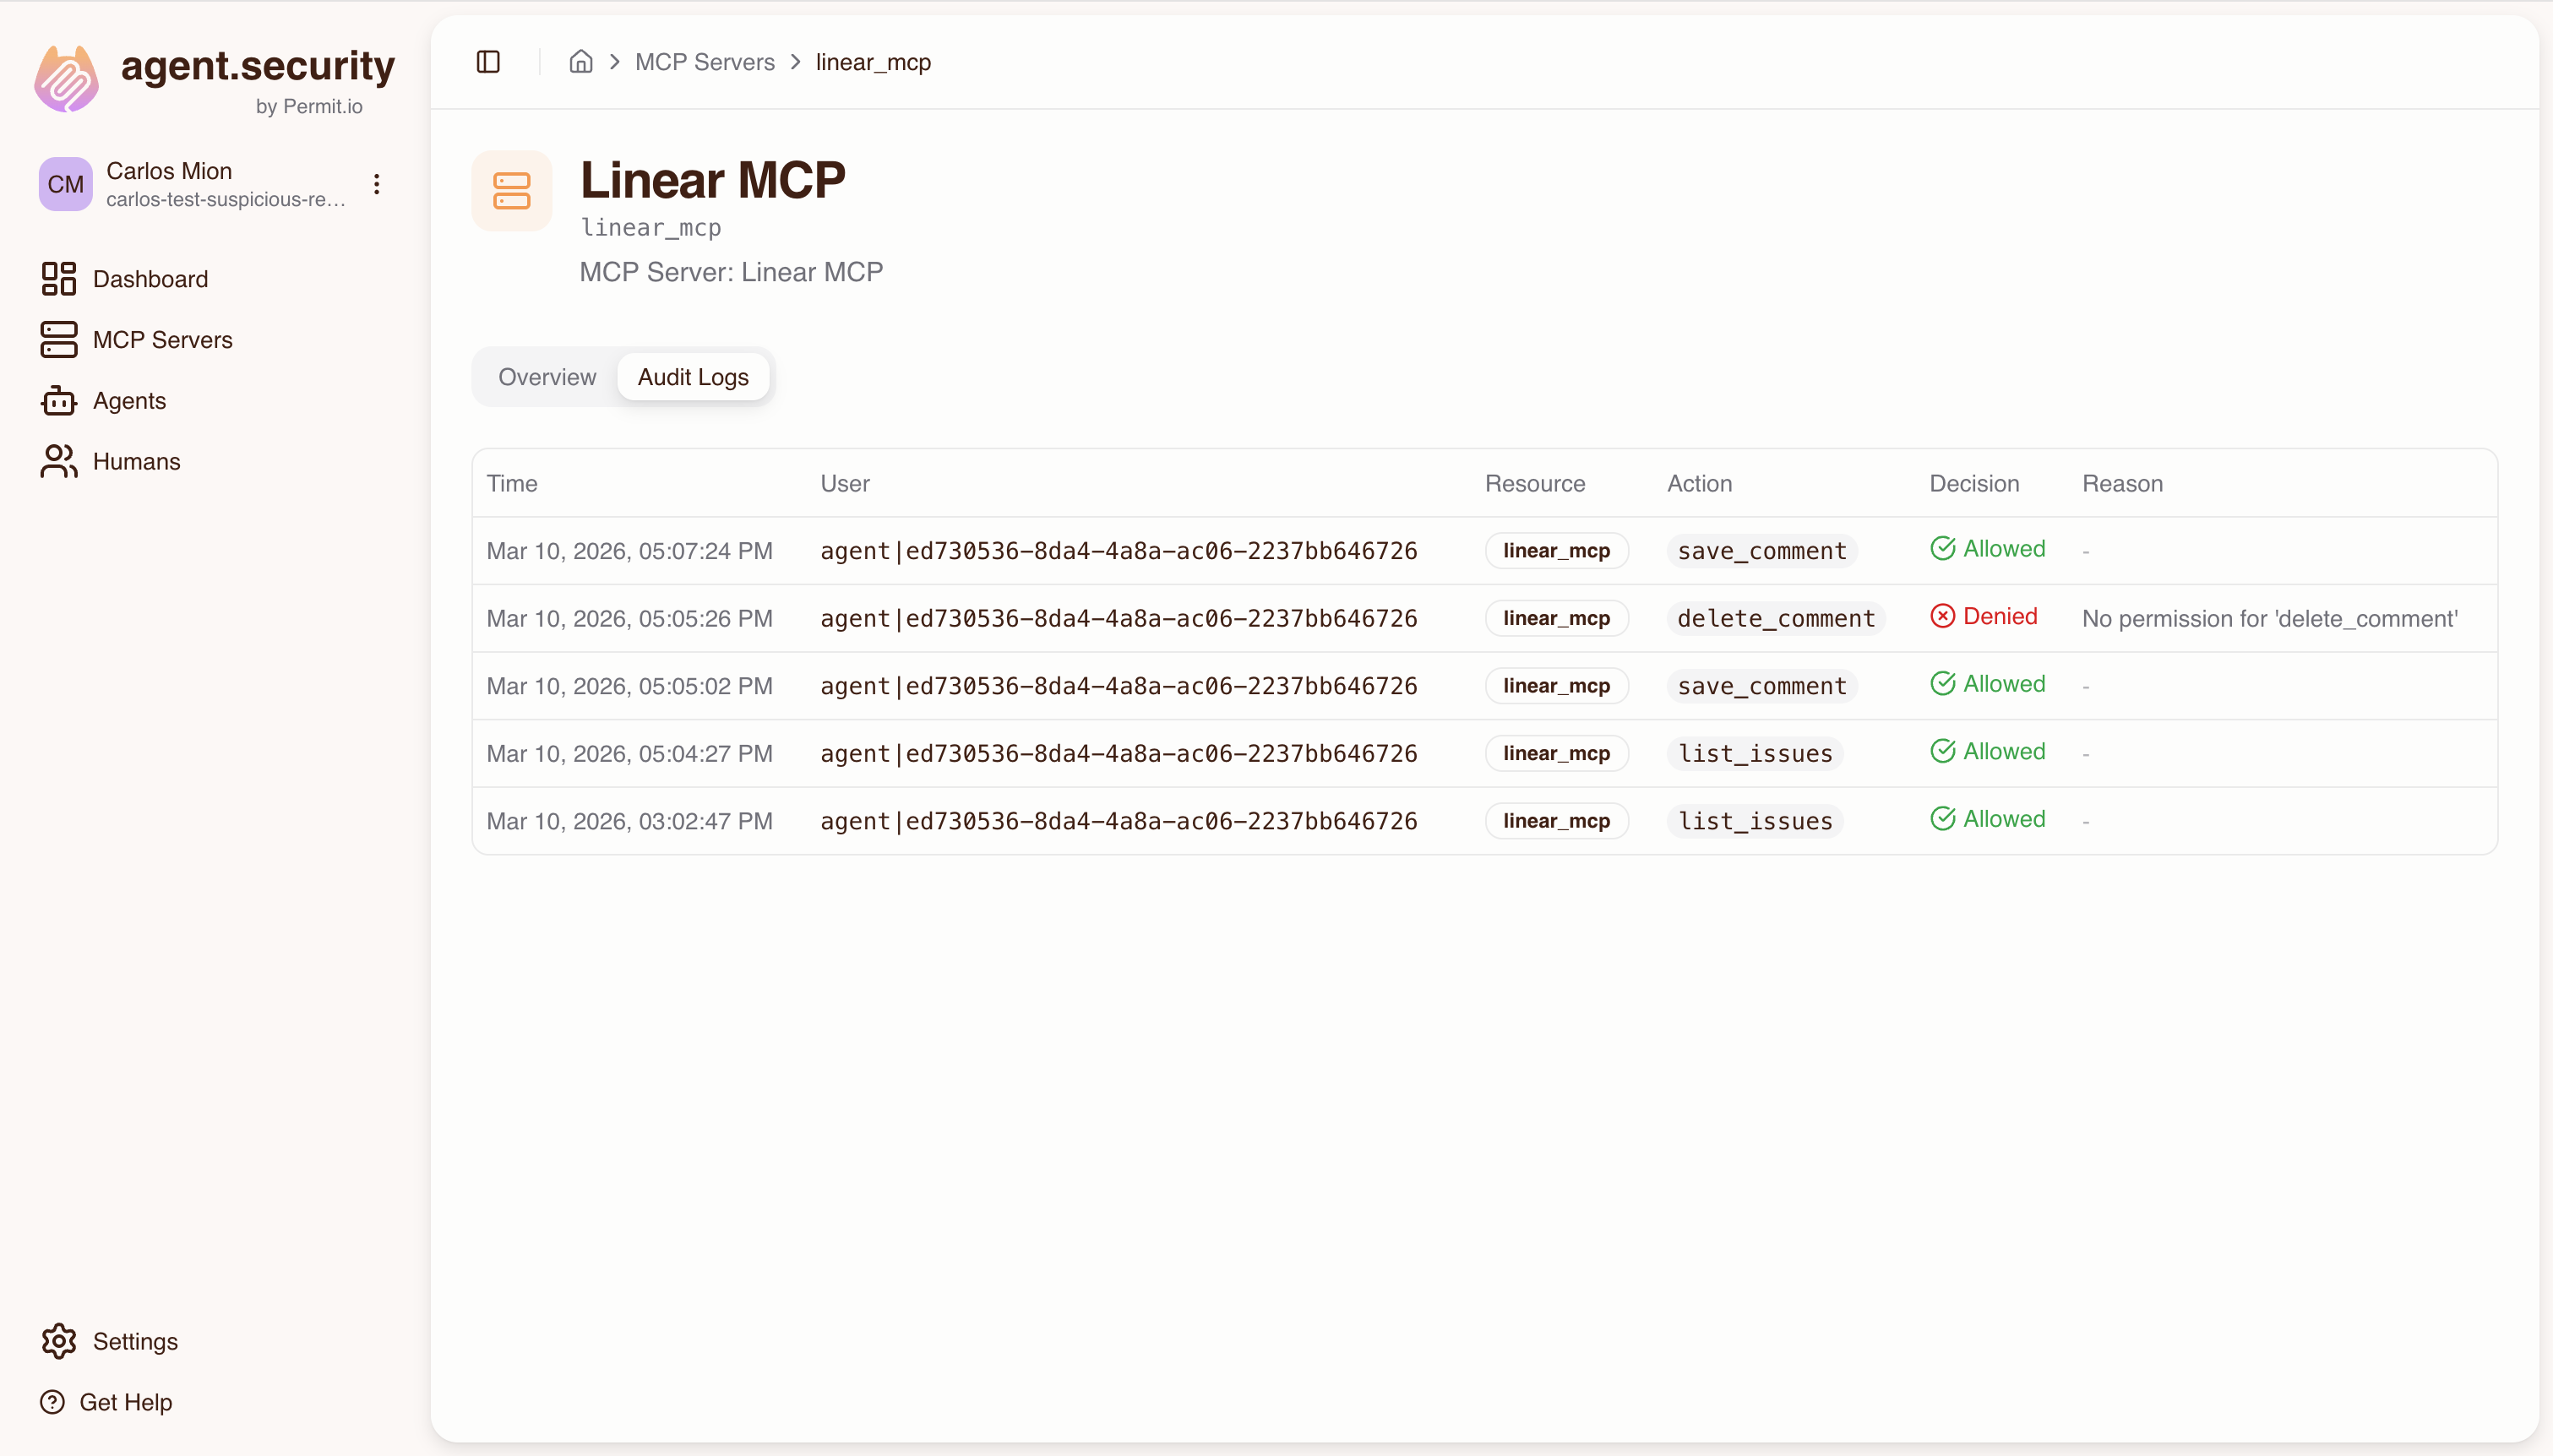Screen dimensions: 2553x1456
Task: Click the linear_mcp resource badge in first row
Action: click(x=1556, y=550)
